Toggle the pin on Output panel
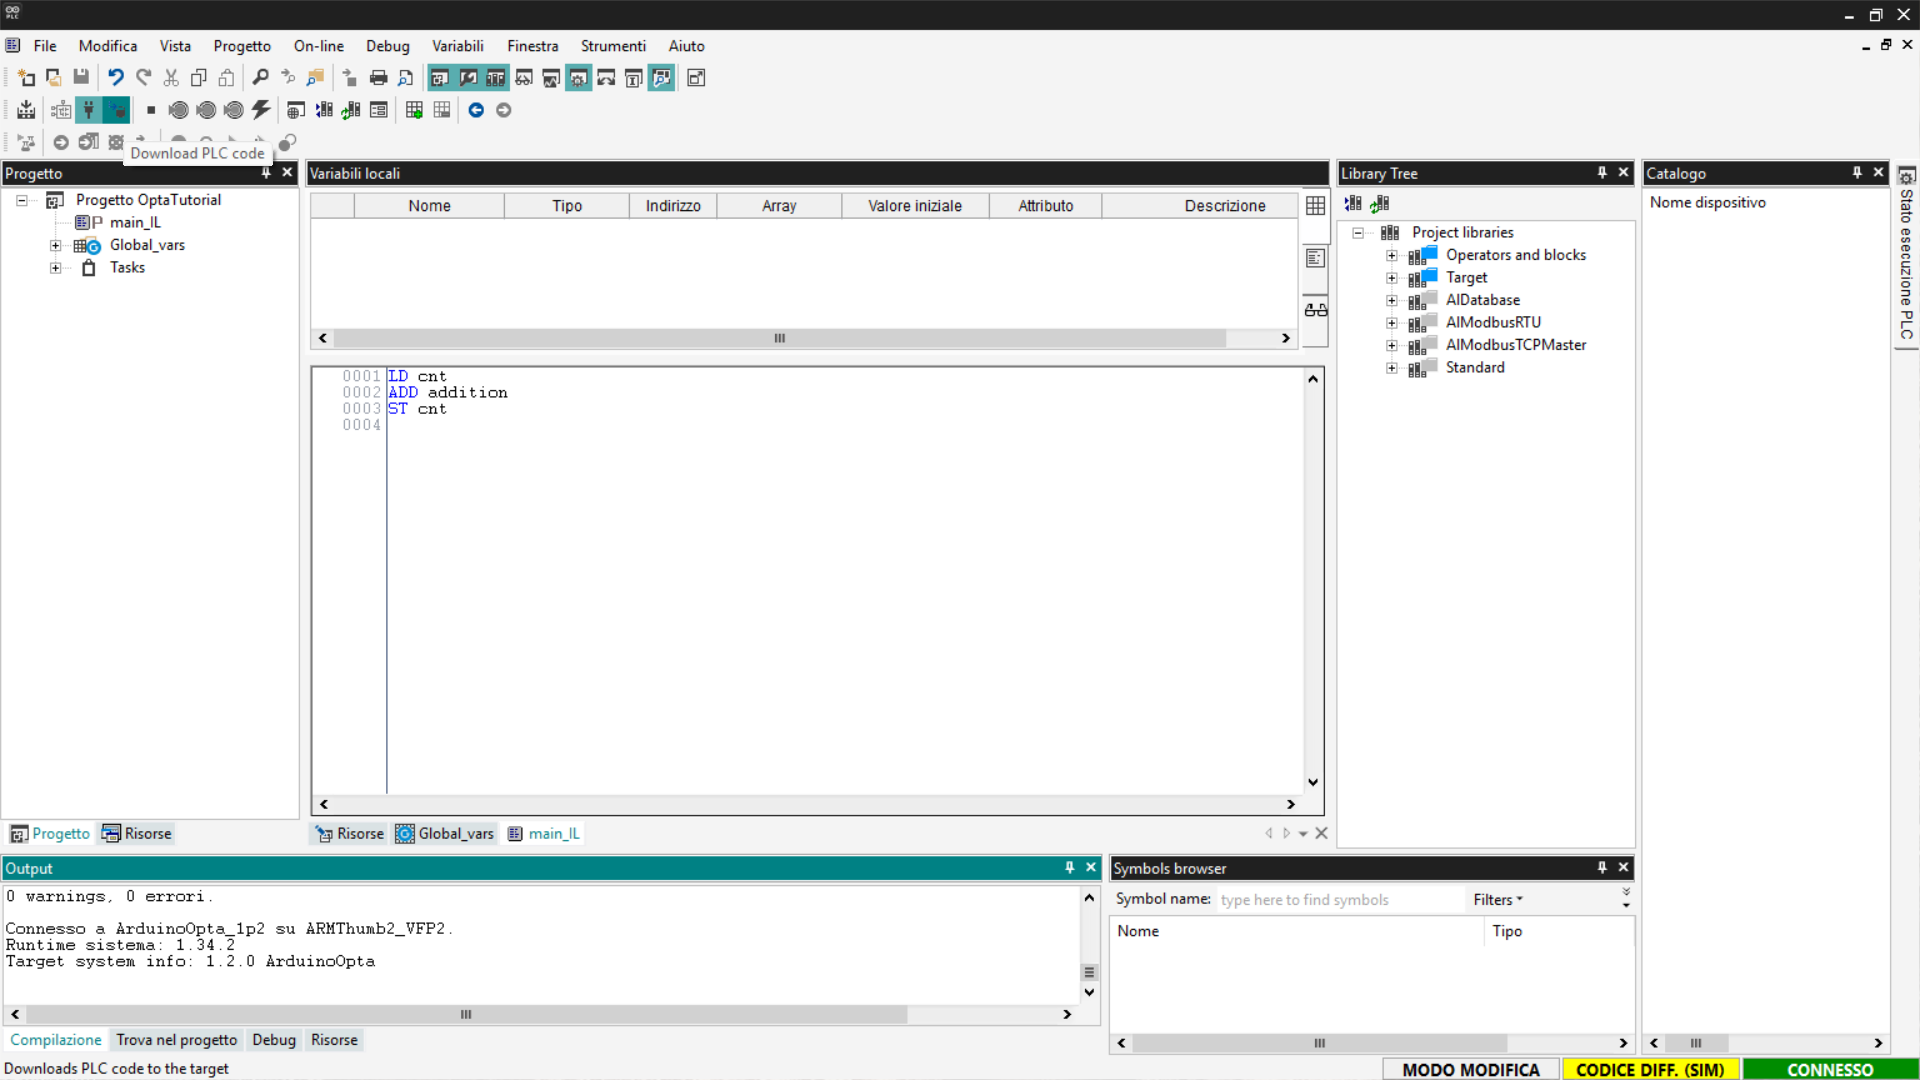1920x1080 pixels. coord(1069,868)
